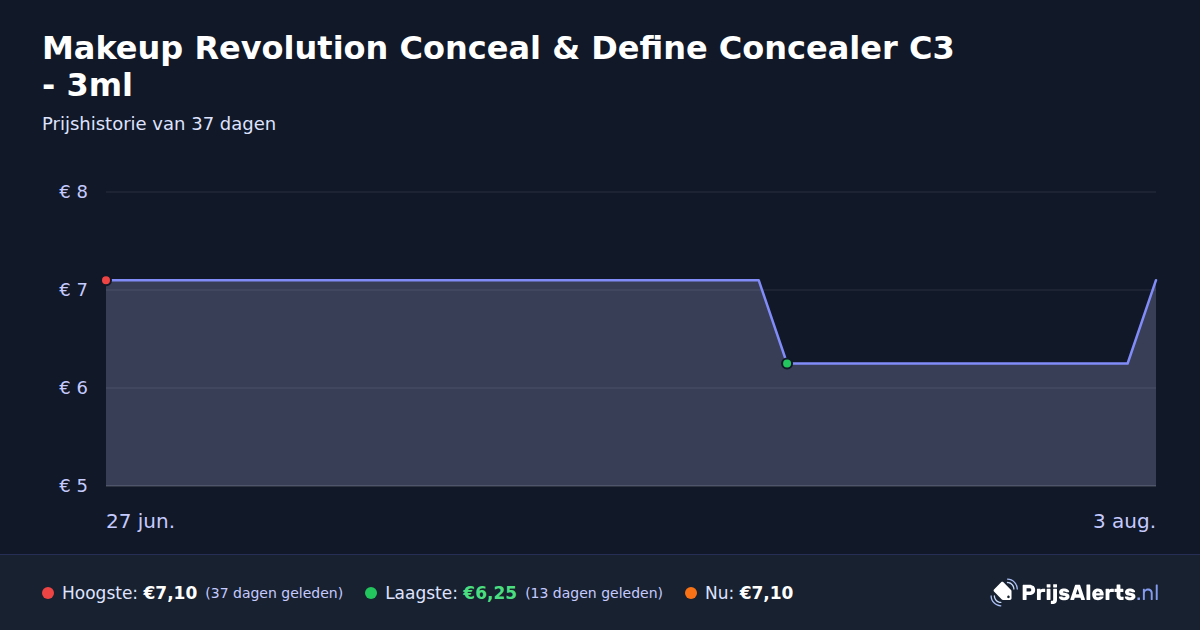
Task: Click the € 7 axis label
Action: [x=73, y=290]
